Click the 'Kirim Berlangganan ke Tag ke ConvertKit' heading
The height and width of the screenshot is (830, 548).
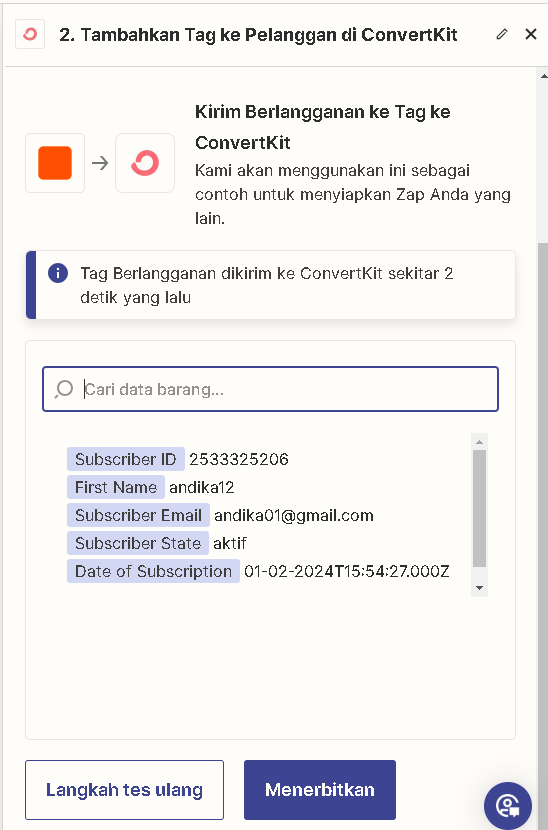(x=322, y=127)
